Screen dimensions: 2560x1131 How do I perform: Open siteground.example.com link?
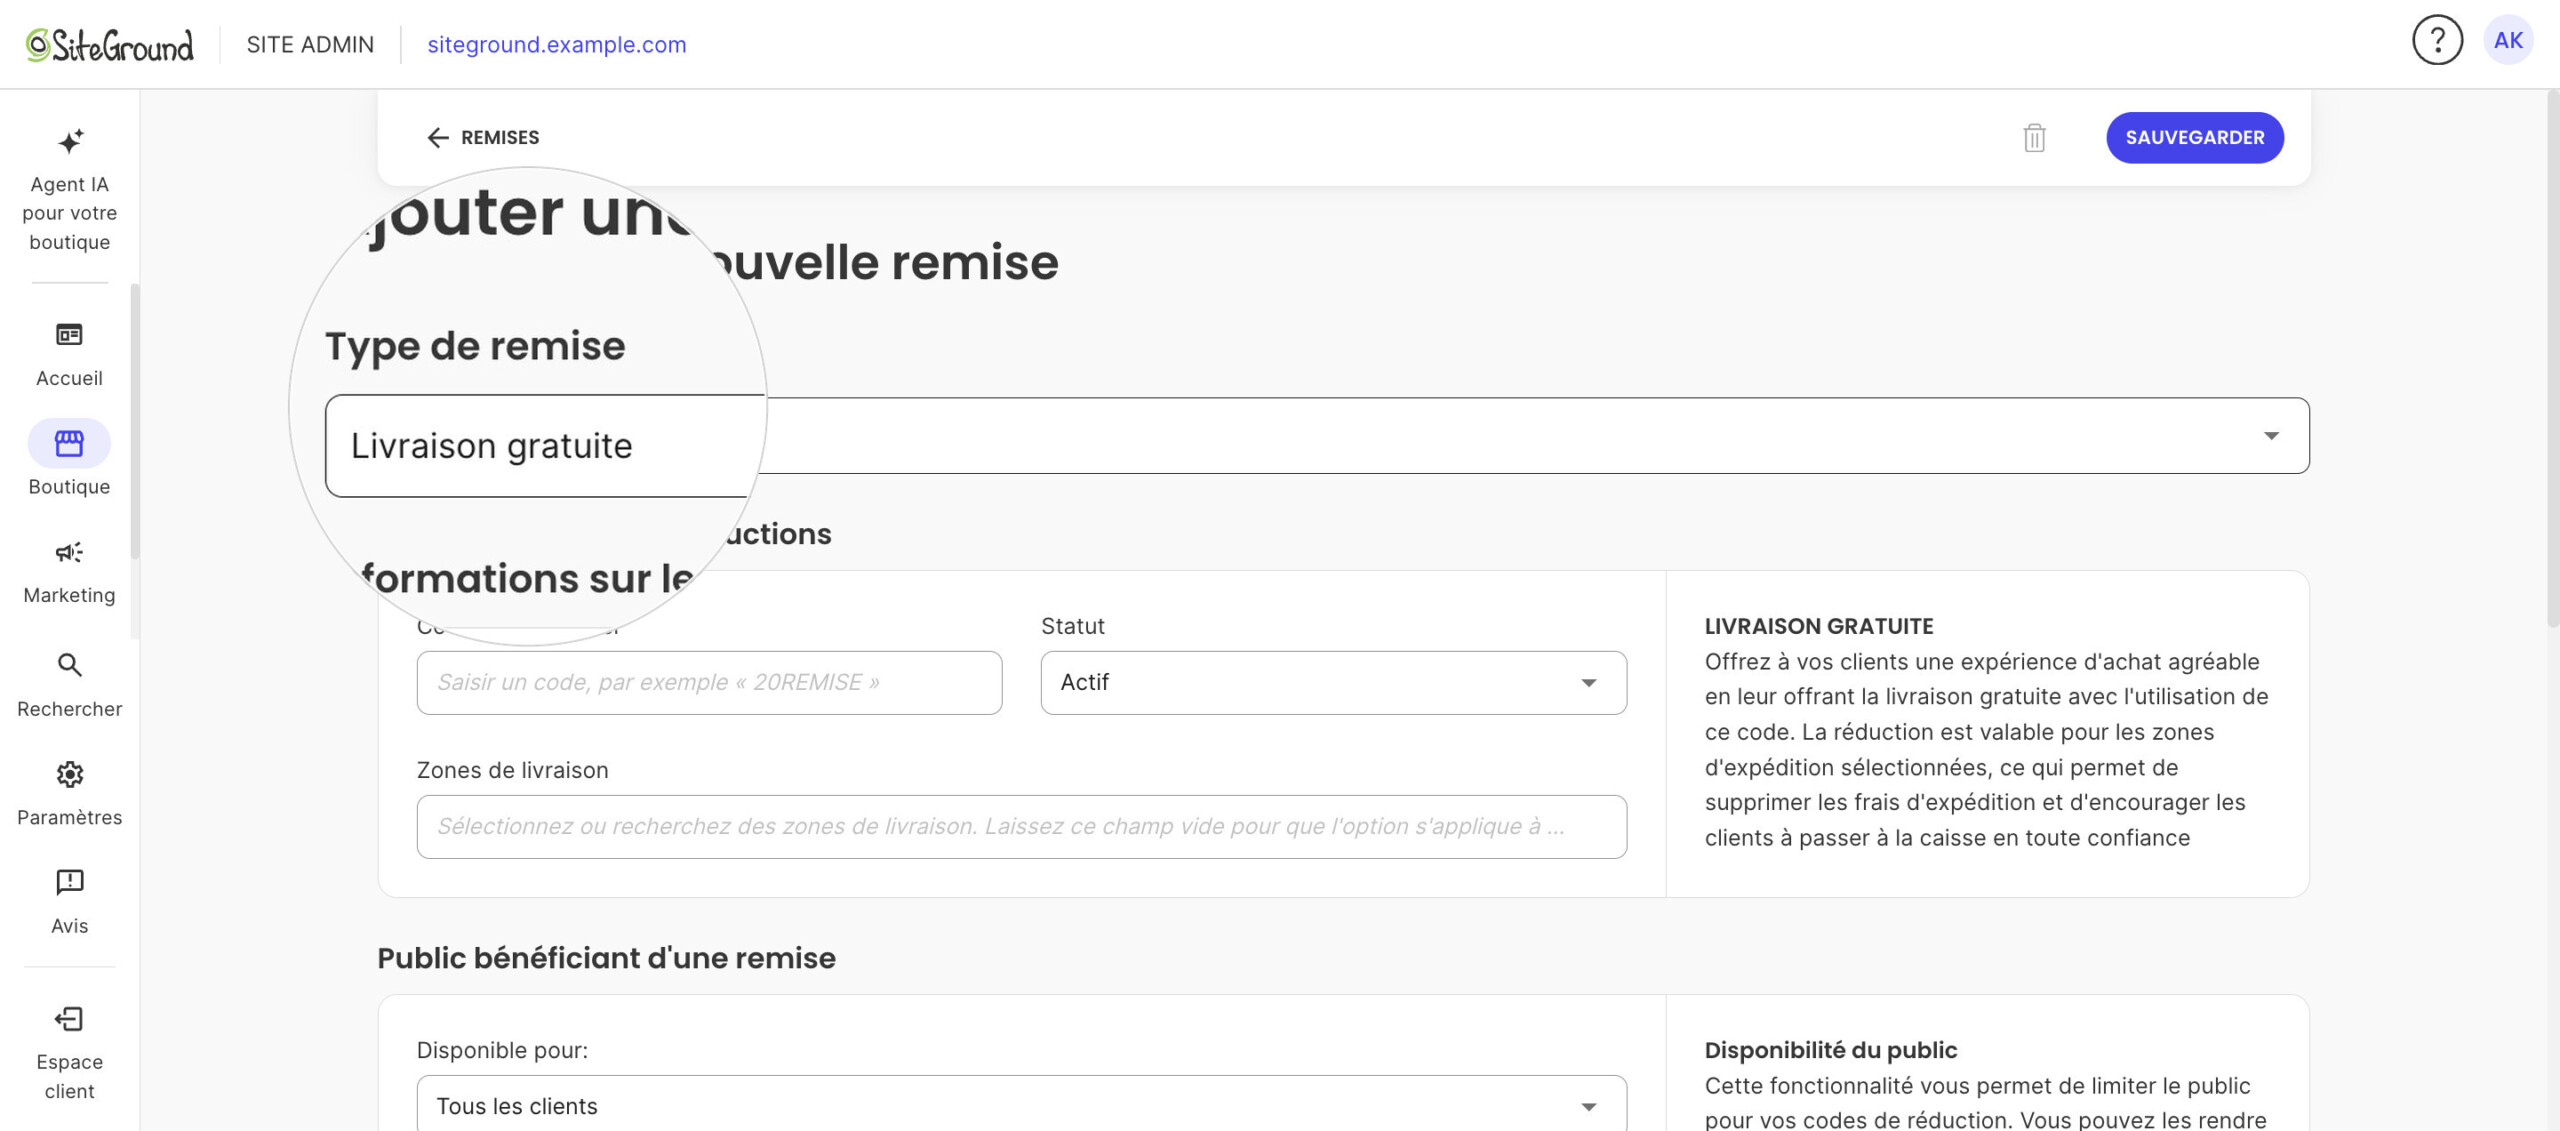556,45
